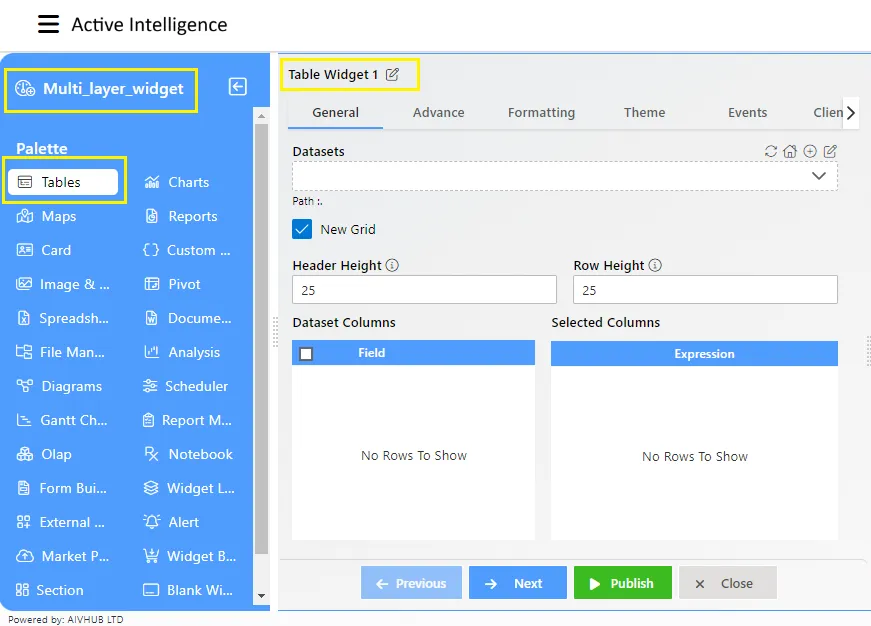Viewport: 871px width, 626px height.
Task: Show Row Height info tooltip icon
Action: point(655,265)
